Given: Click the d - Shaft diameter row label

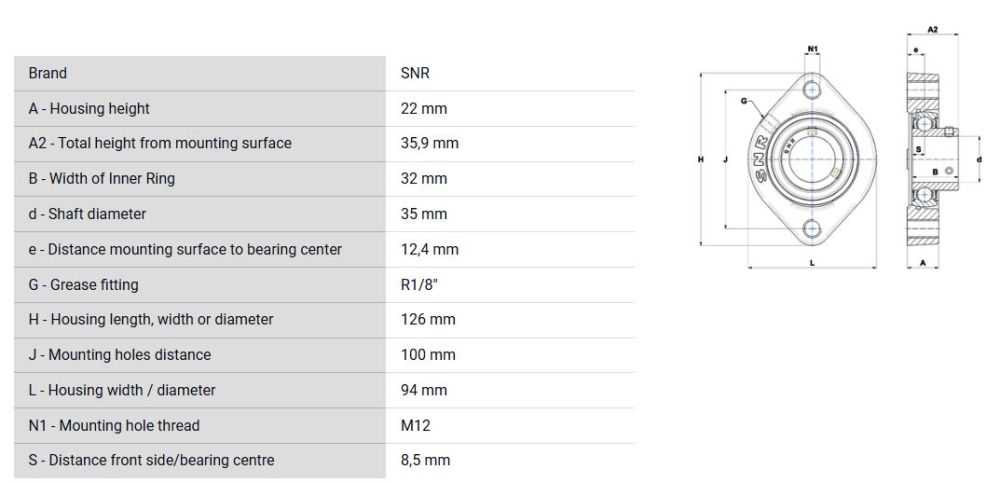Looking at the screenshot, I should tap(88, 214).
